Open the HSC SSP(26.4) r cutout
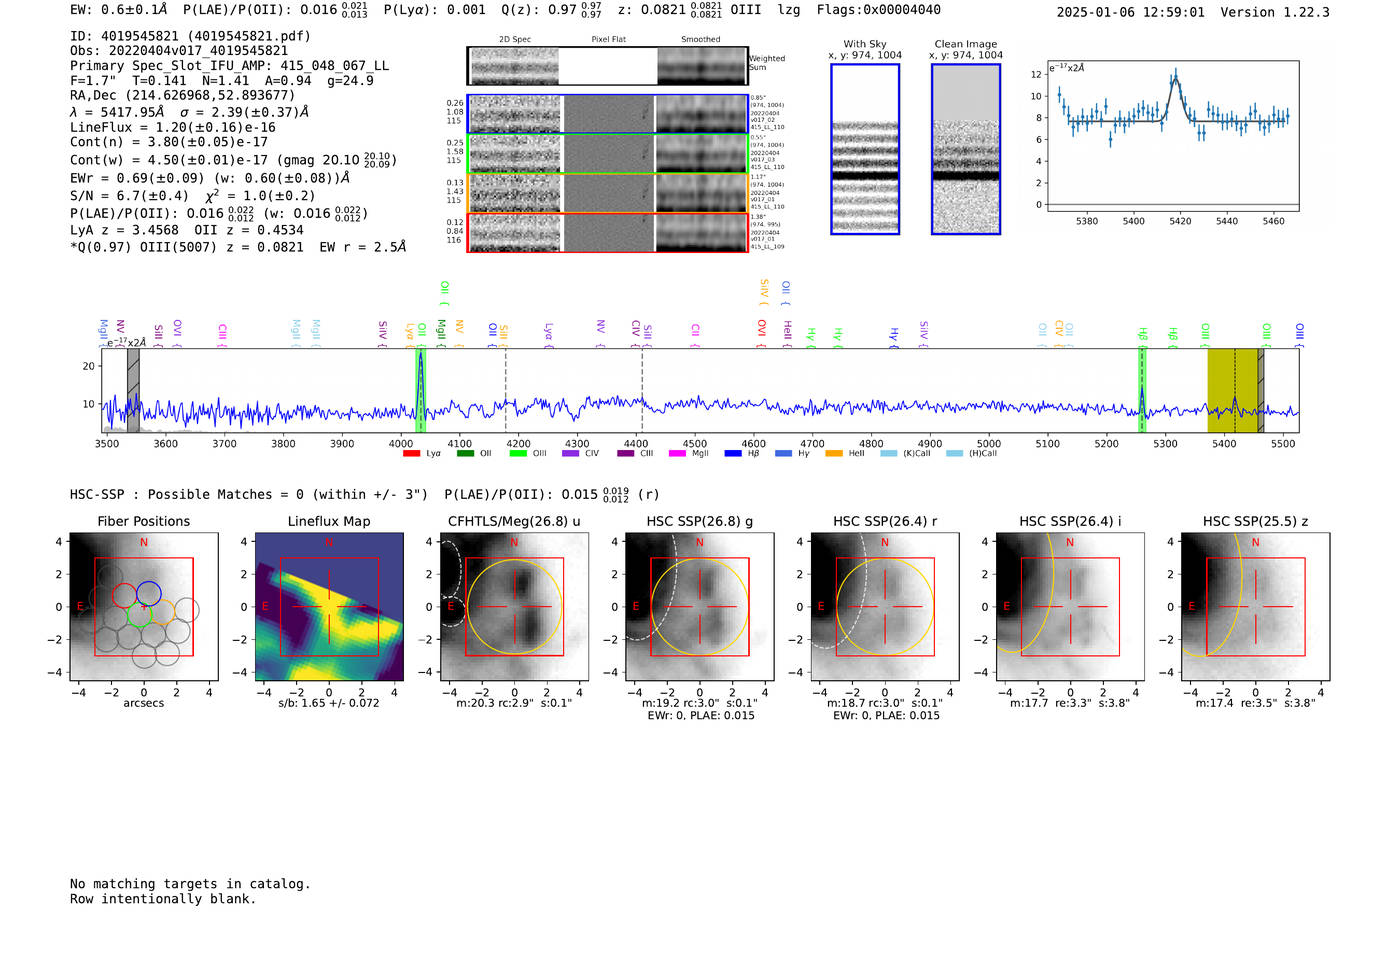 point(885,607)
